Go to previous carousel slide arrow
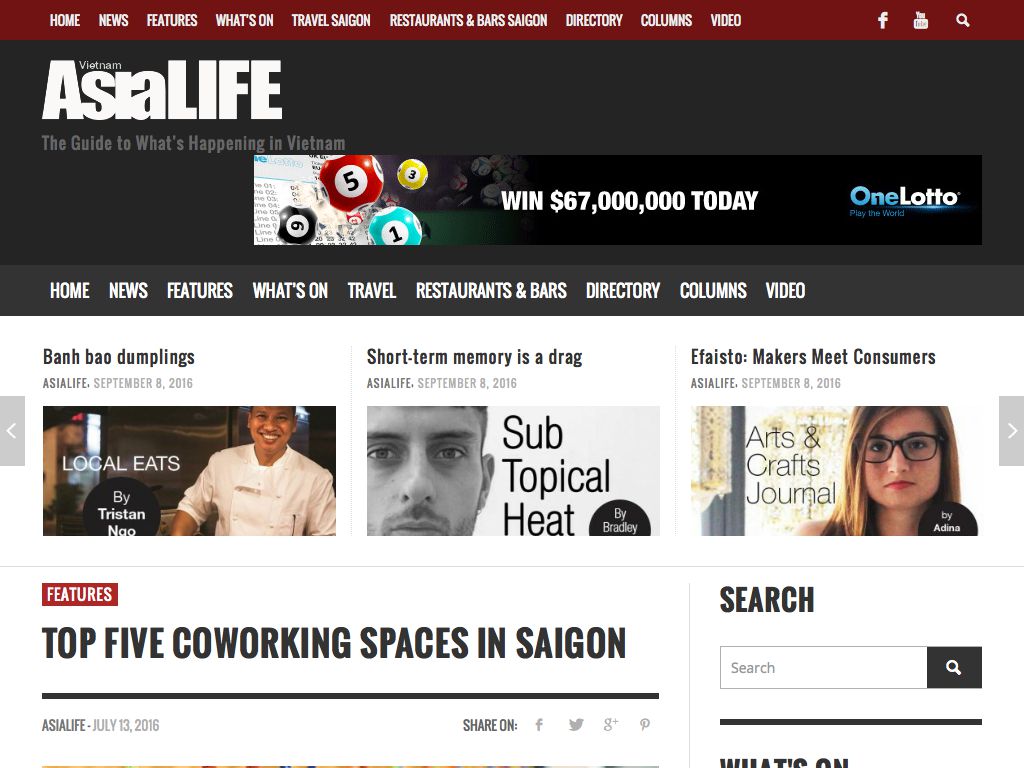The height and width of the screenshot is (768, 1024). pos(12,431)
